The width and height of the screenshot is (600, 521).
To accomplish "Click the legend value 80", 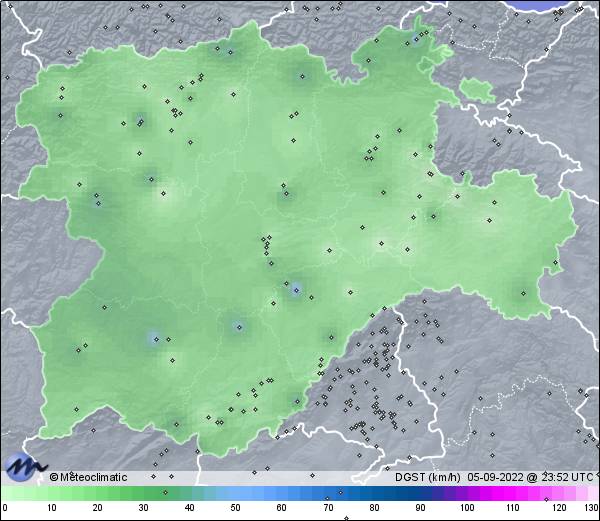I will pyautogui.click(x=375, y=508).
